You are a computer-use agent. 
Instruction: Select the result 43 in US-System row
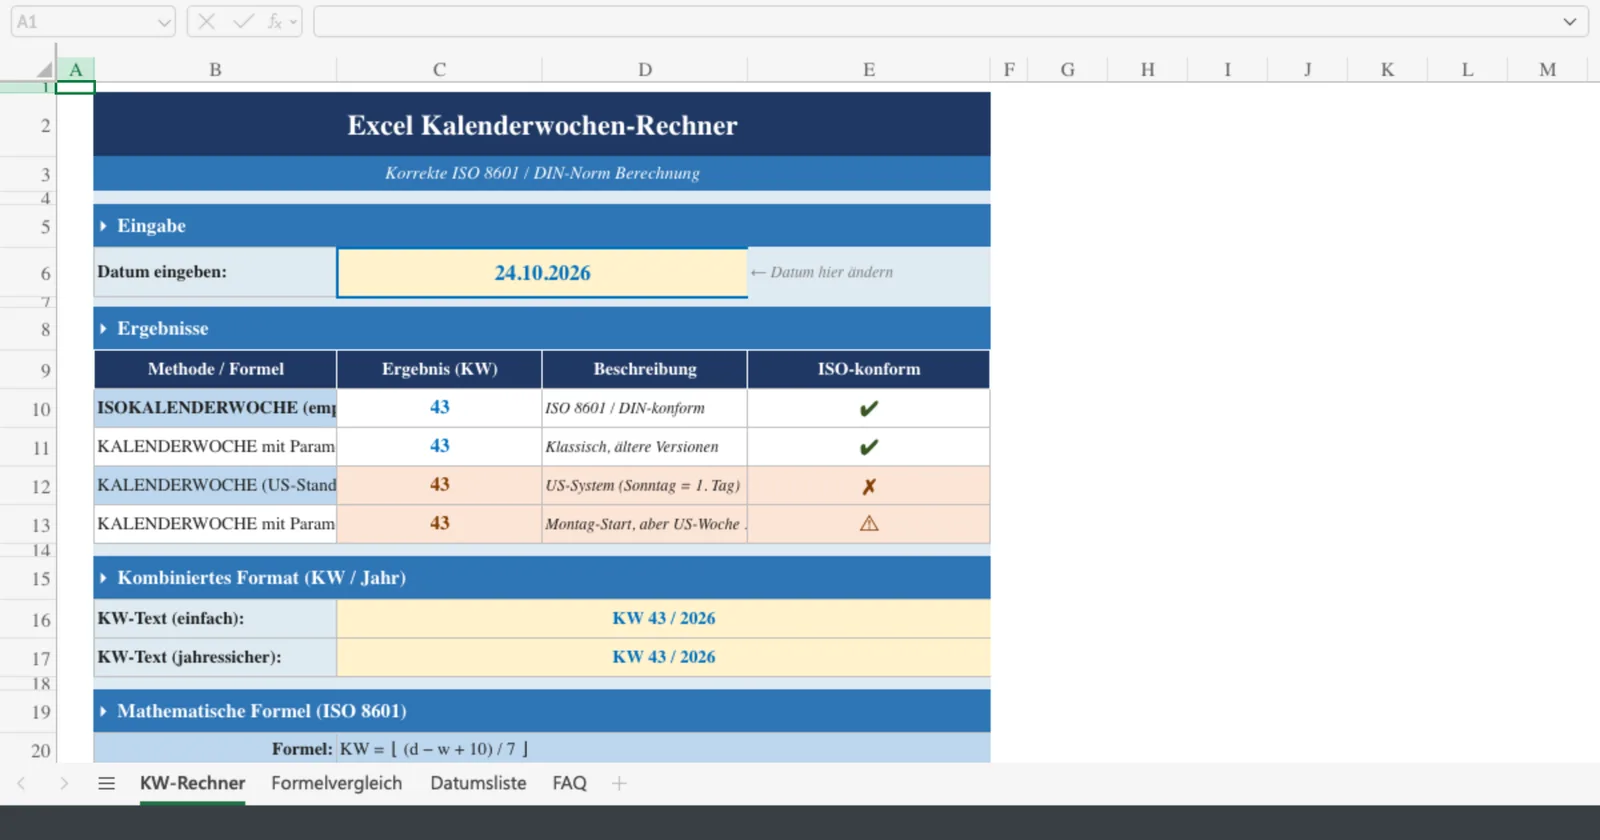click(x=439, y=485)
